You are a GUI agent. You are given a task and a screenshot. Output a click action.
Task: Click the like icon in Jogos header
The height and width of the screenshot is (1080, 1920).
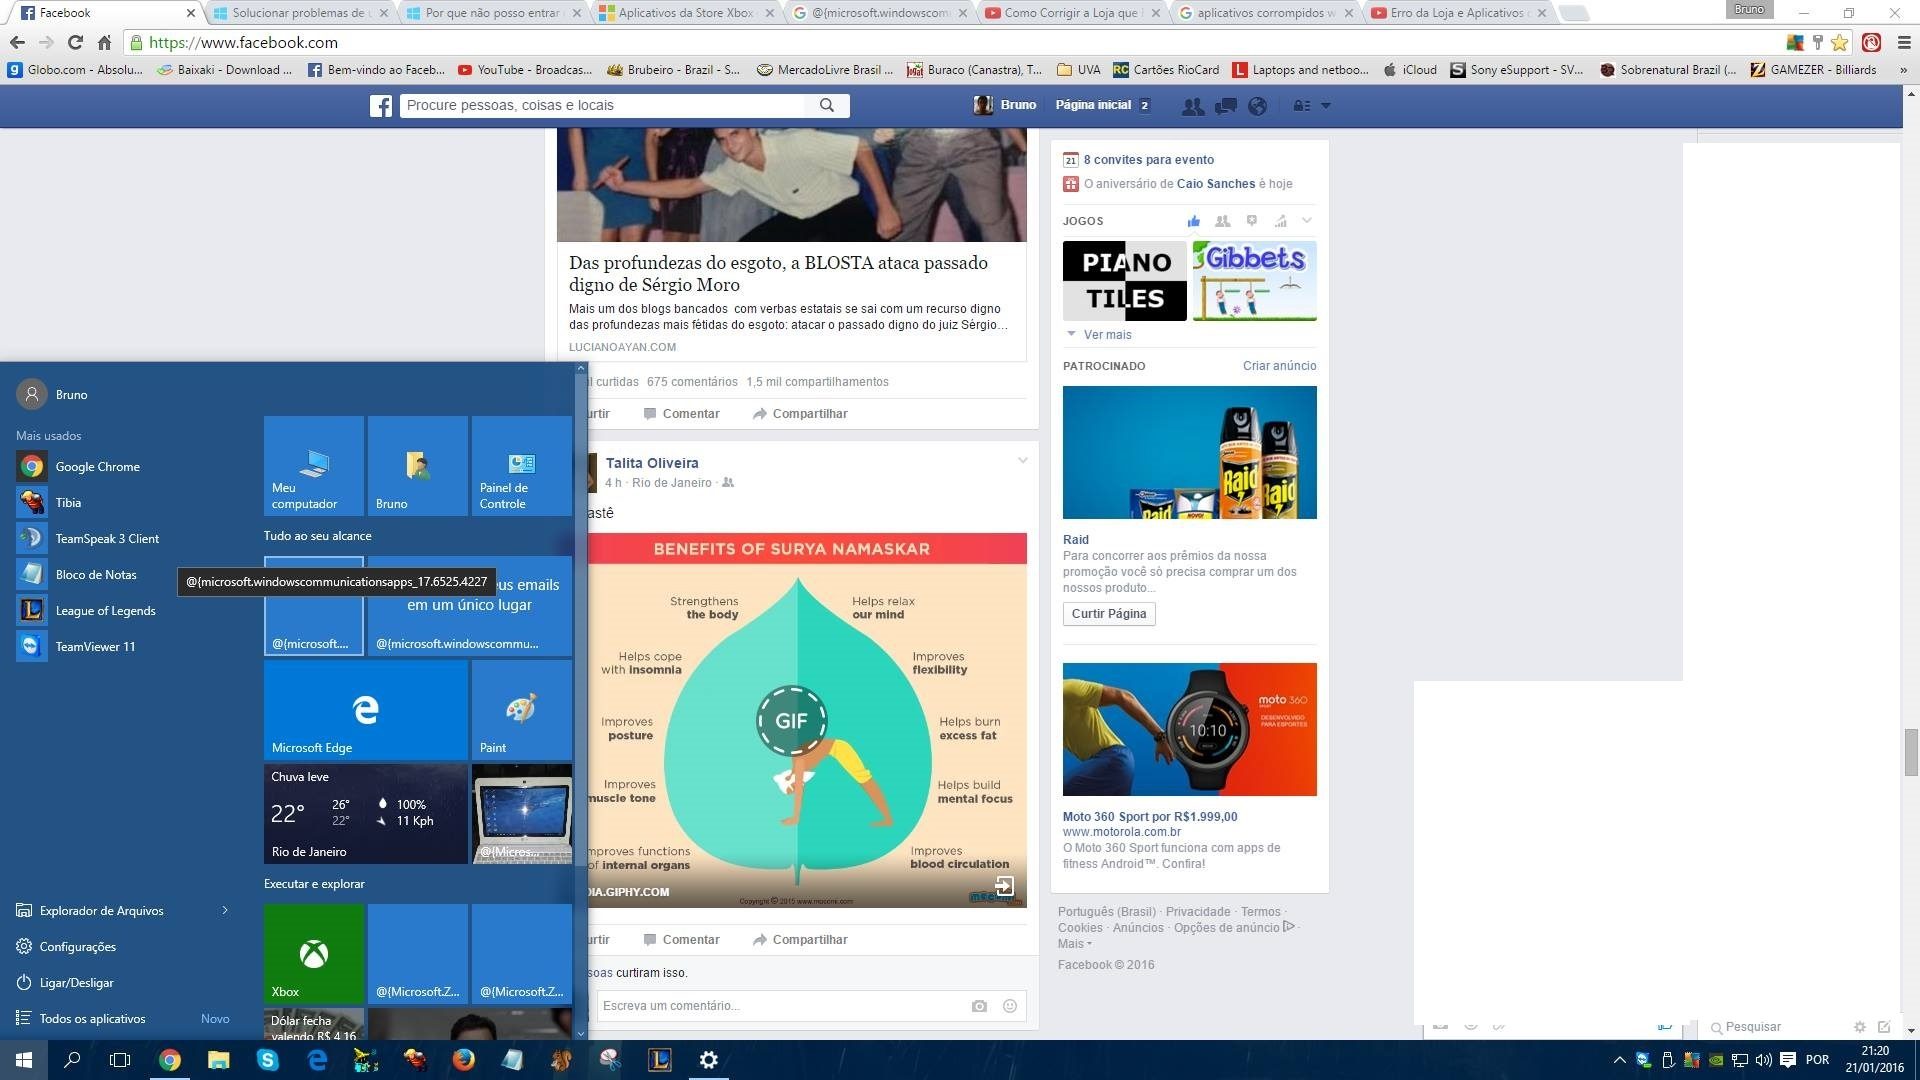(1193, 221)
